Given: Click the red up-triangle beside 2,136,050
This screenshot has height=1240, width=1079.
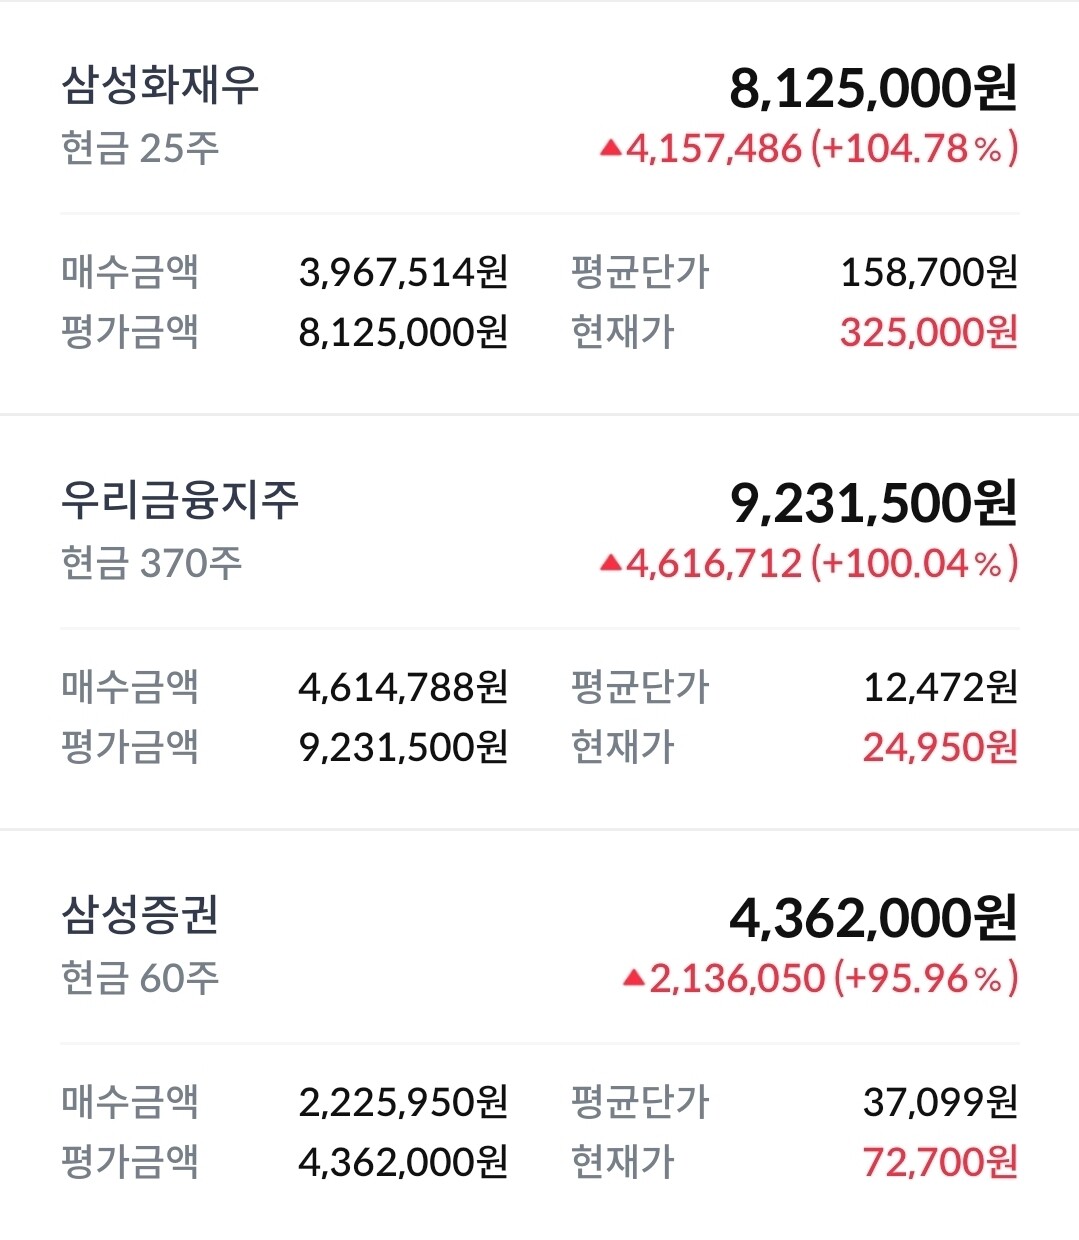Looking at the screenshot, I should (x=633, y=978).
